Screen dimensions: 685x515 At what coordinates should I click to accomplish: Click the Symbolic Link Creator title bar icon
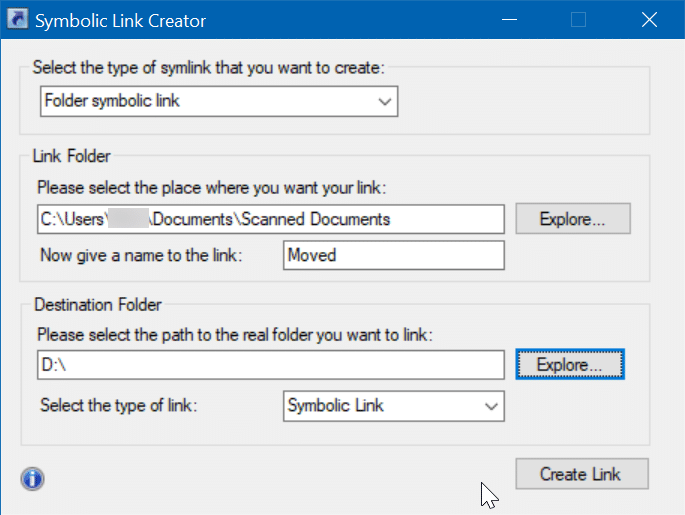pyautogui.click(x=18, y=19)
